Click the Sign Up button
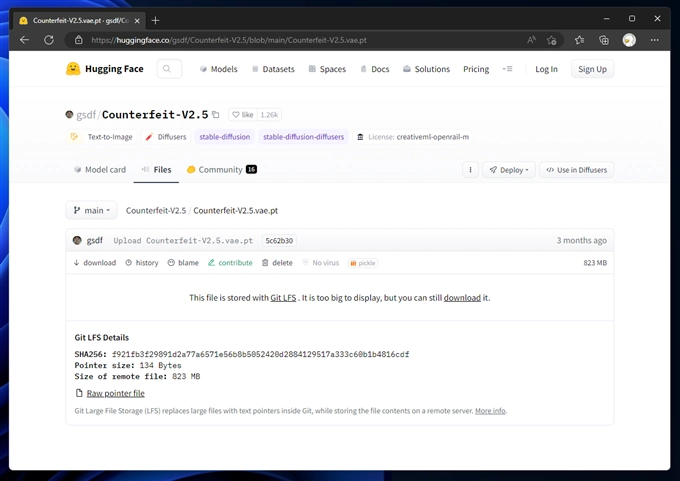Viewport: 680px width, 481px height. 592,69
